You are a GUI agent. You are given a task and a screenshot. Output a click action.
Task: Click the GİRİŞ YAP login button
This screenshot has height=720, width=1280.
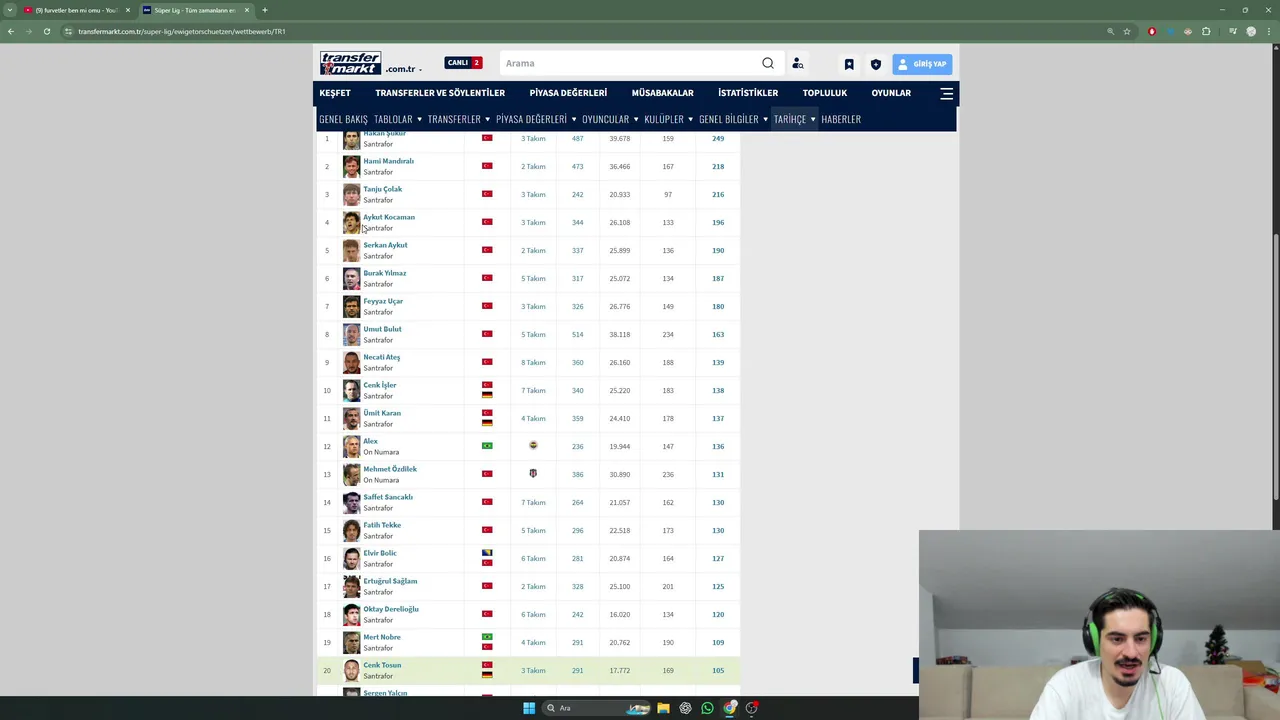(922, 64)
